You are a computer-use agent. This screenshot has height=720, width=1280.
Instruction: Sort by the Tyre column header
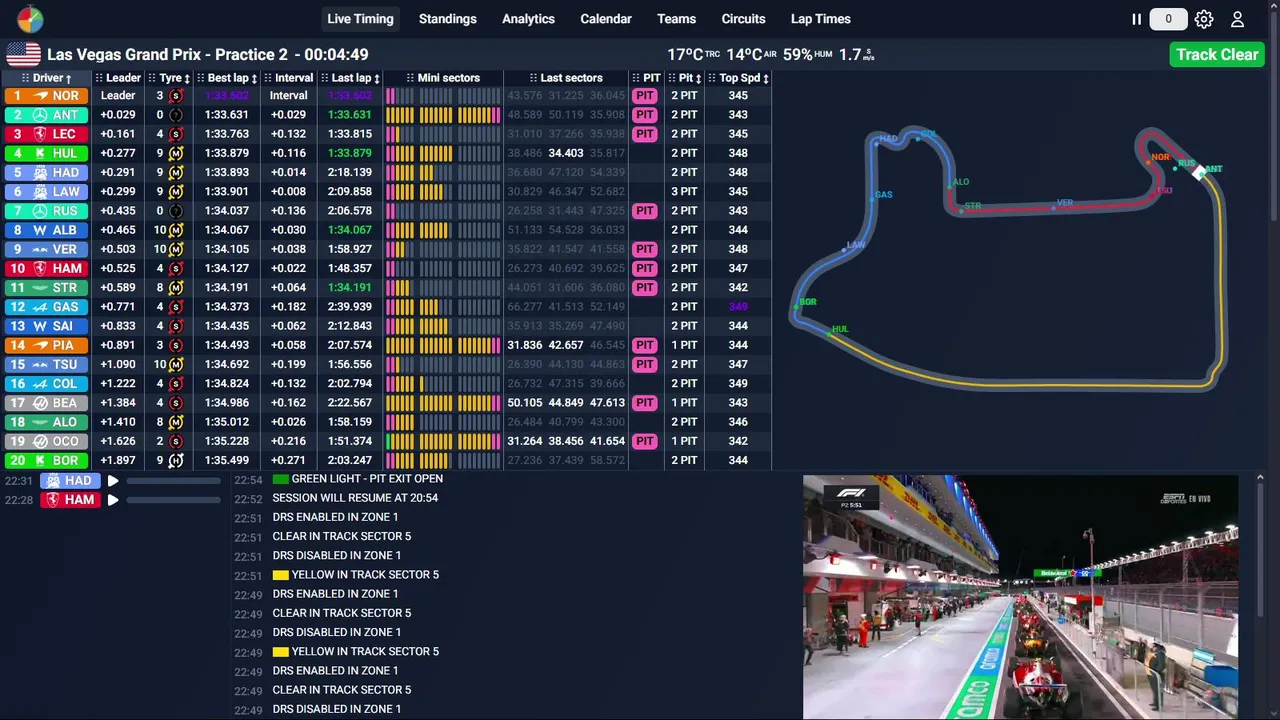pos(170,78)
